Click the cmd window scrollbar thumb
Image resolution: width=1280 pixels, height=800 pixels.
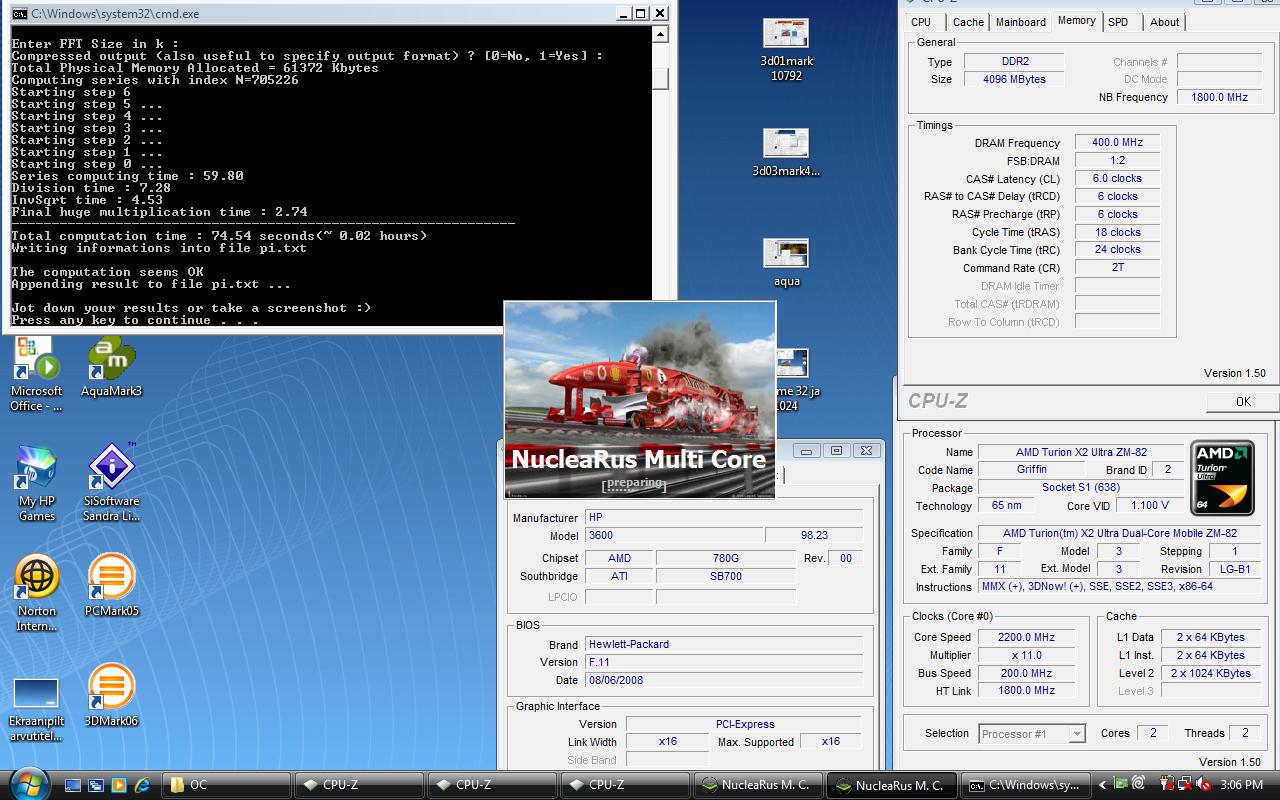pyautogui.click(x=660, y=79)
